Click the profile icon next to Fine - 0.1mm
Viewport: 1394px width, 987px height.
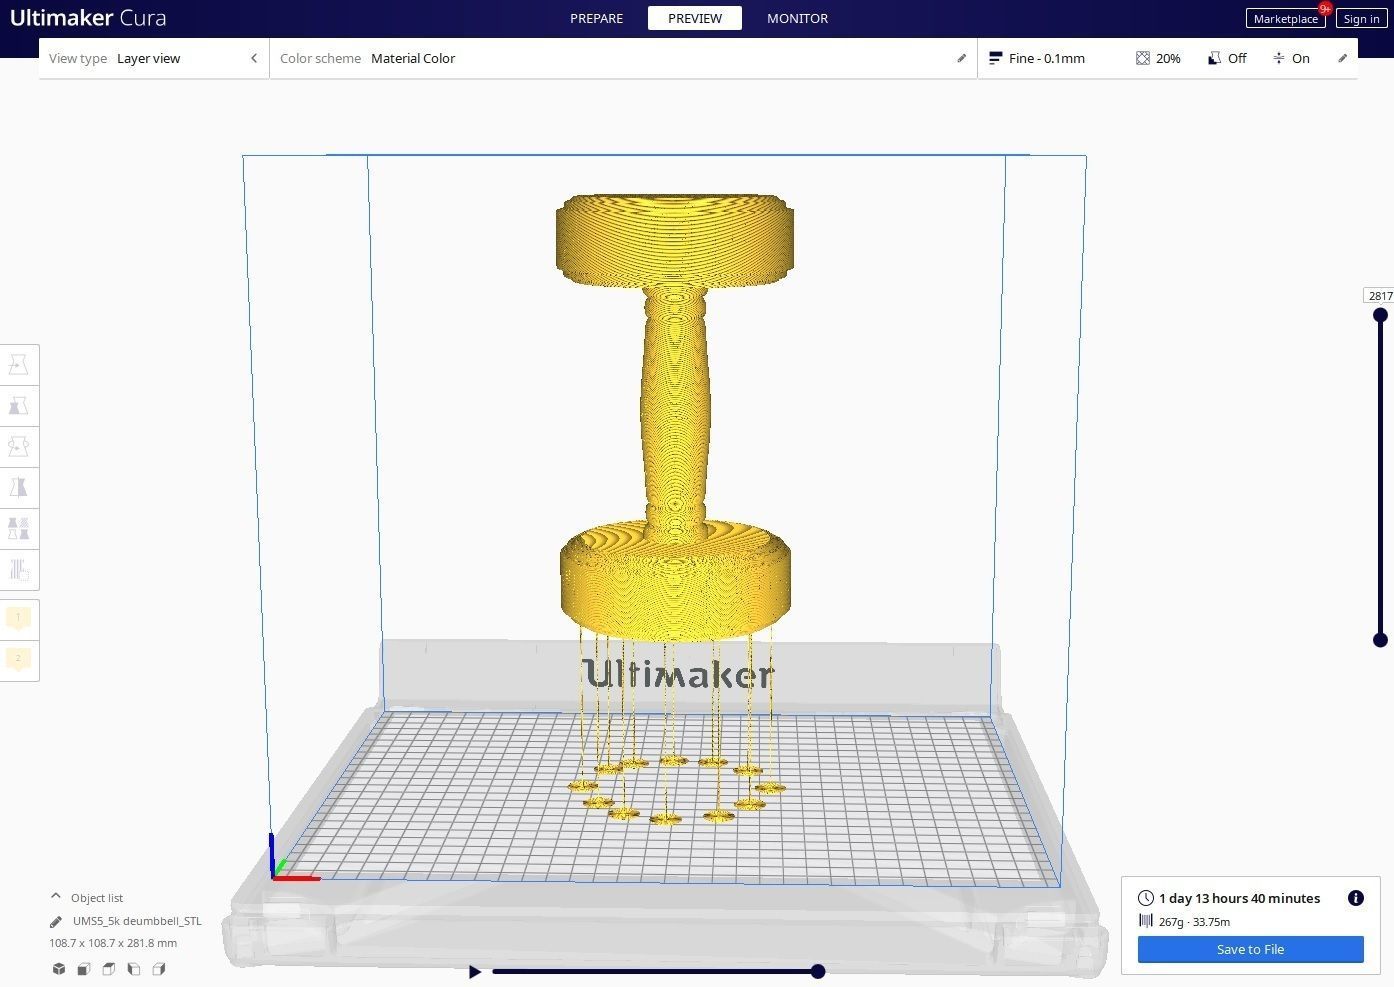995,58
